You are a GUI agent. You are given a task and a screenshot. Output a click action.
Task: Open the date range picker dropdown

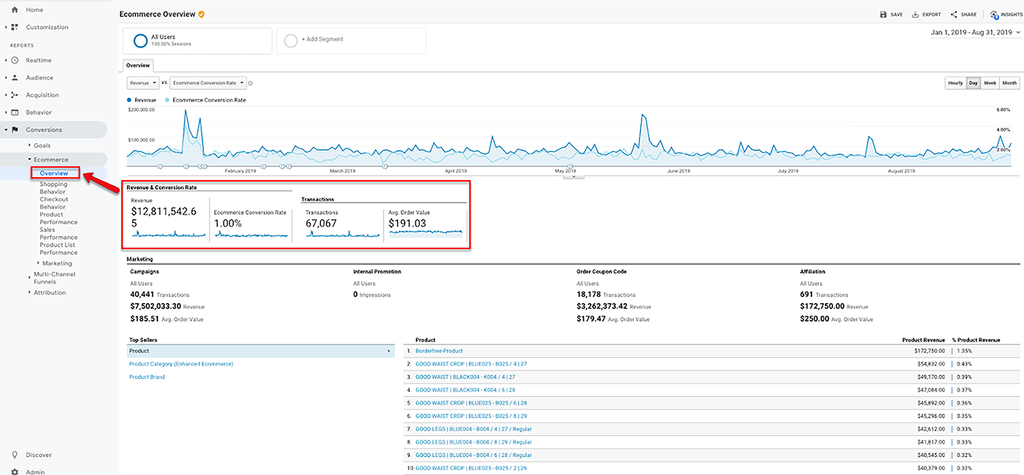975,33
